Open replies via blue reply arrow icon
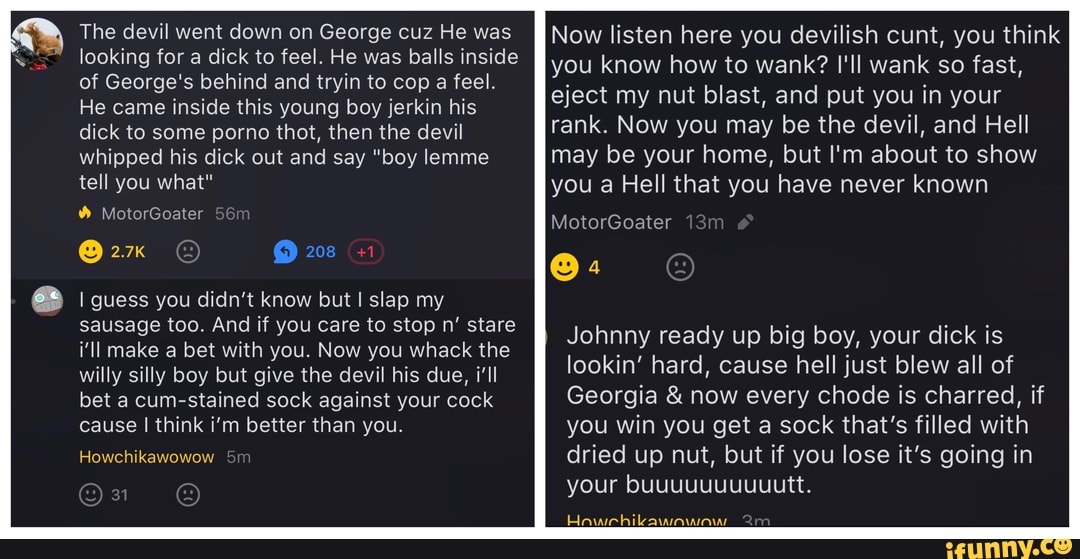This screenshot has width=1080, height=559. (285, 252)
